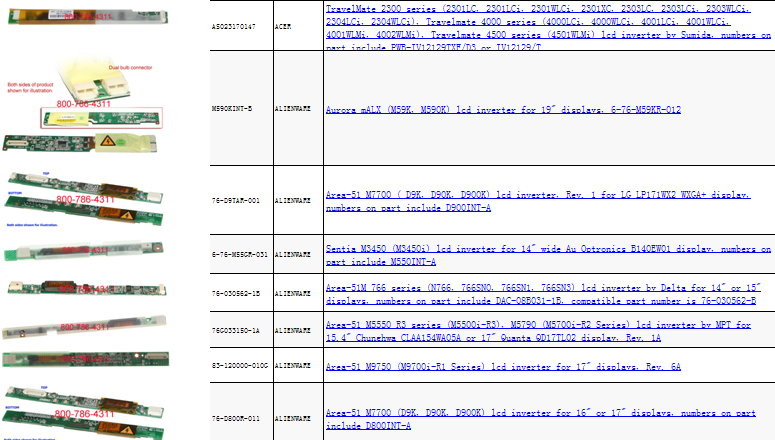Select part number 6-76-M55GN-031
The height and width of the screenshot is (440, 775).
coord(240,254)
